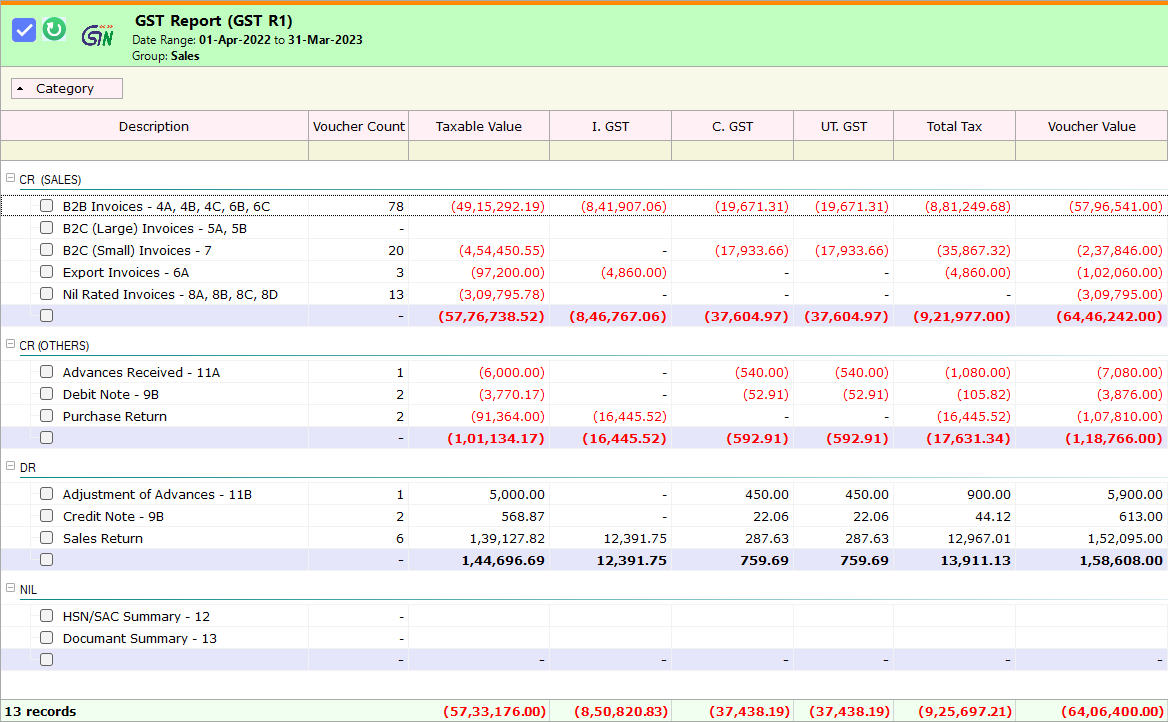Select the Nil Rated Invoices checkbox
The height and width of the screenshot is (722, 1168).
pos(46,294)
